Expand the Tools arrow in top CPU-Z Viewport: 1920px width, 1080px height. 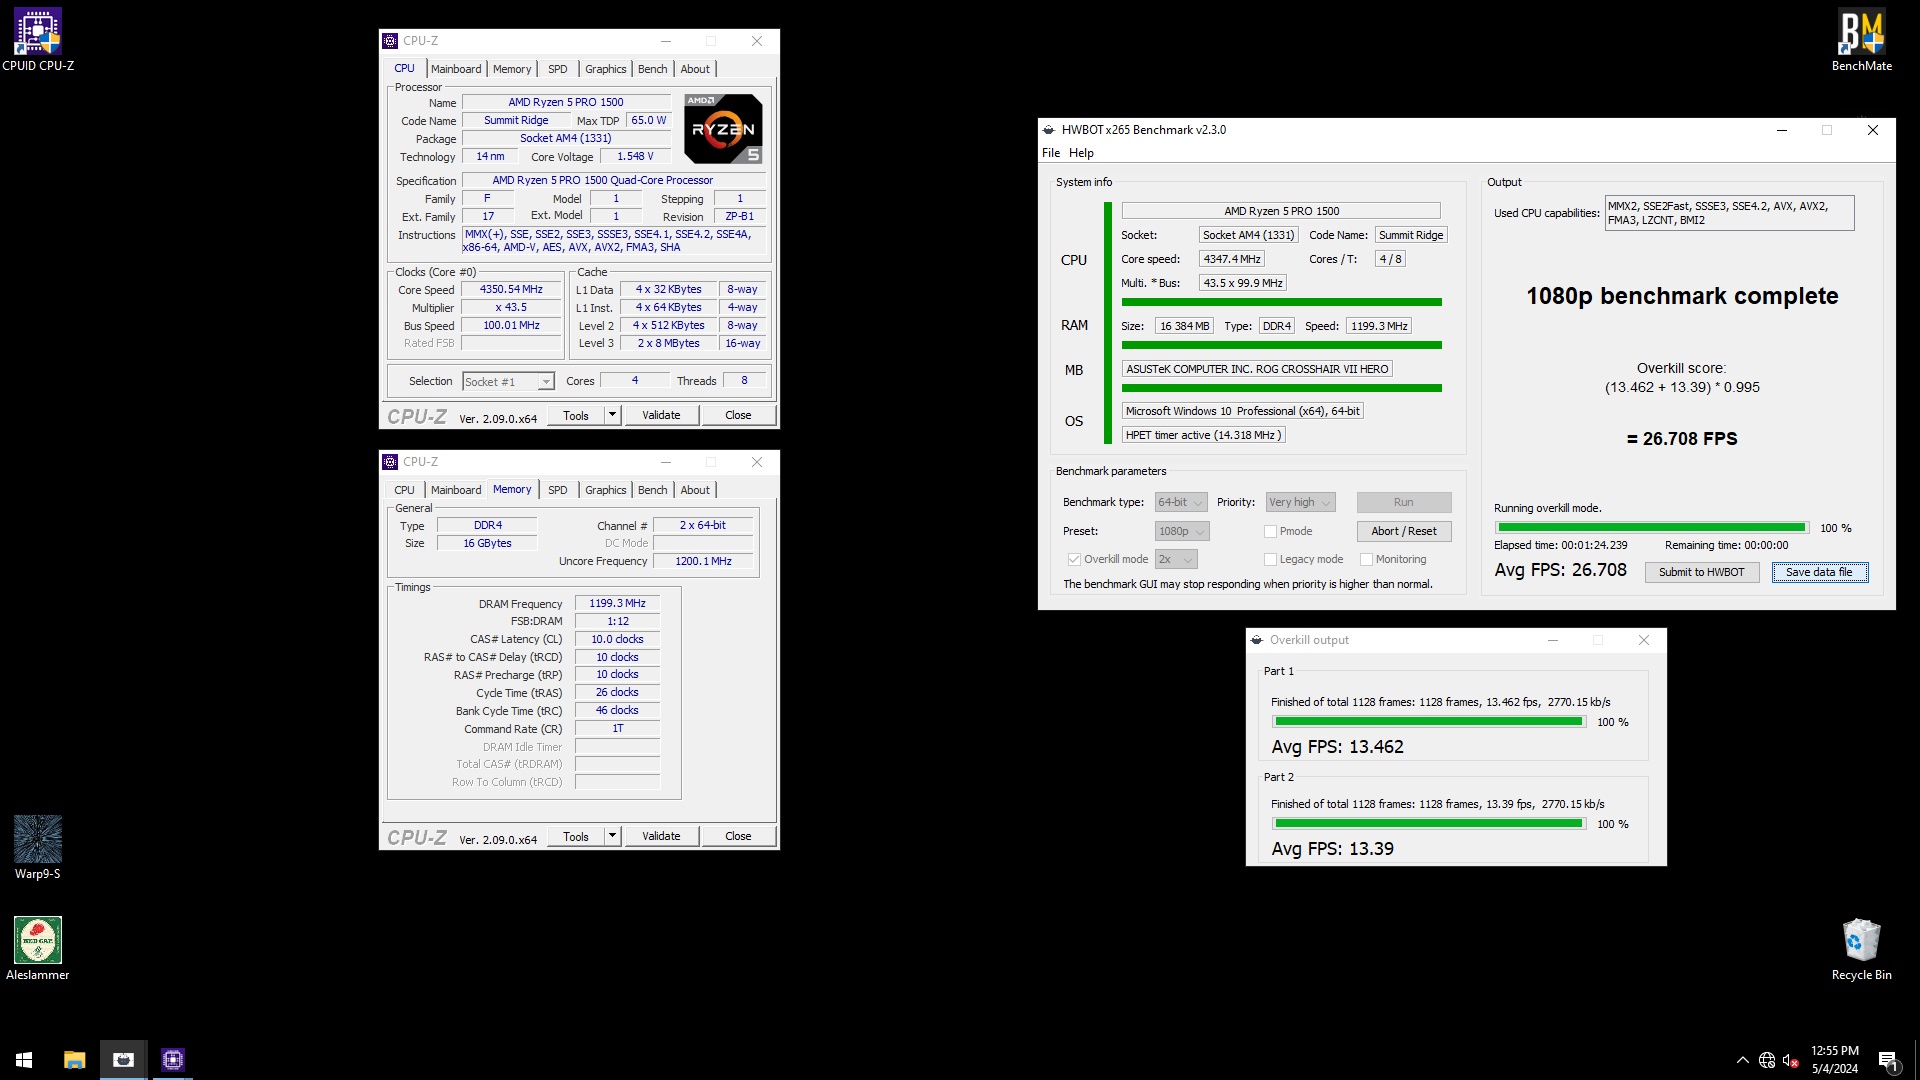[612, 415]
